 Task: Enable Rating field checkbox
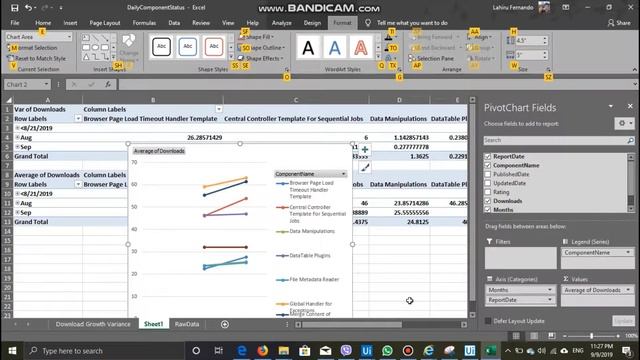point(488,192)
